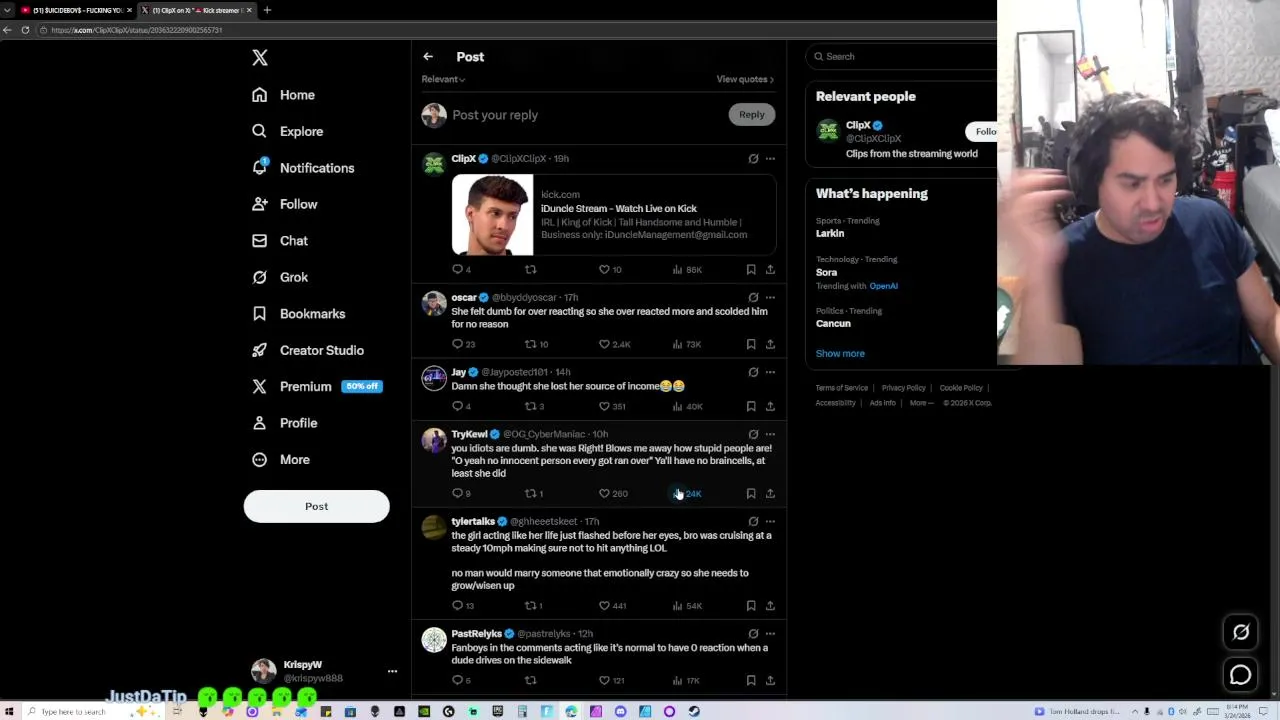The width and height of the screenshot is (1280, 720).
Task: Click the More circle icon in sidebar
Action: [x=259, y=460]
